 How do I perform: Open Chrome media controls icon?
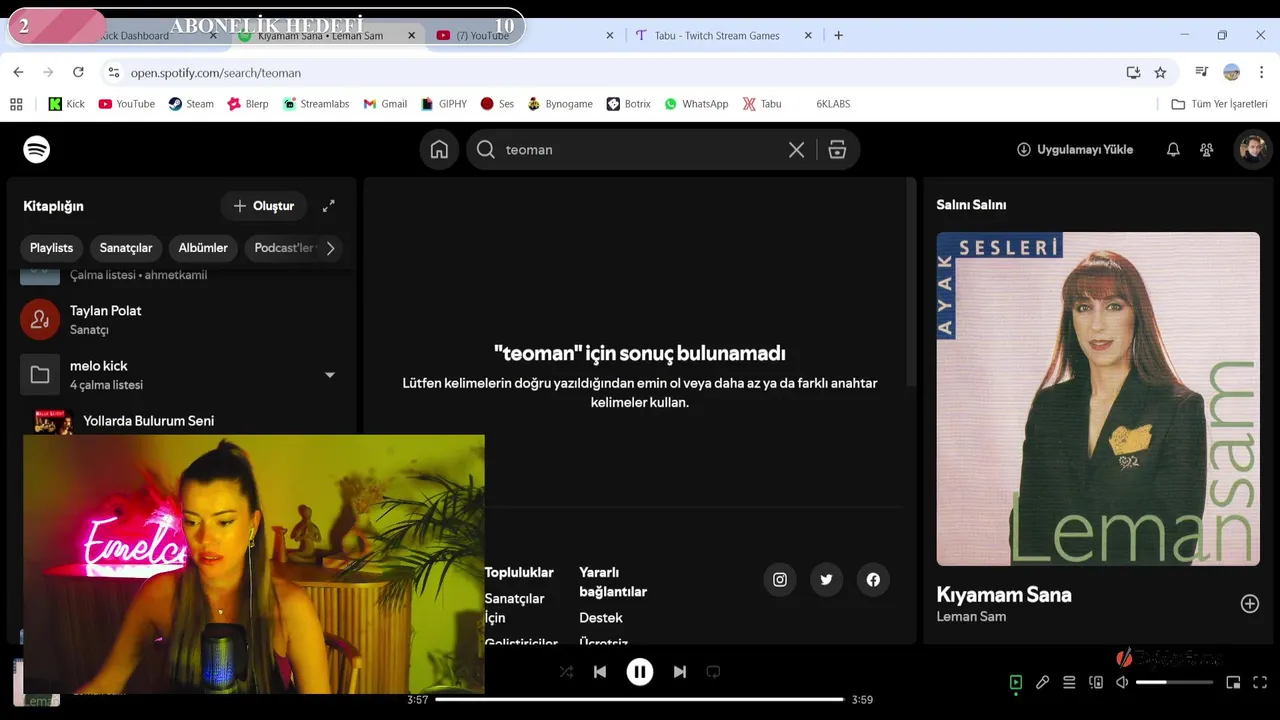(x=1201, y=72)
